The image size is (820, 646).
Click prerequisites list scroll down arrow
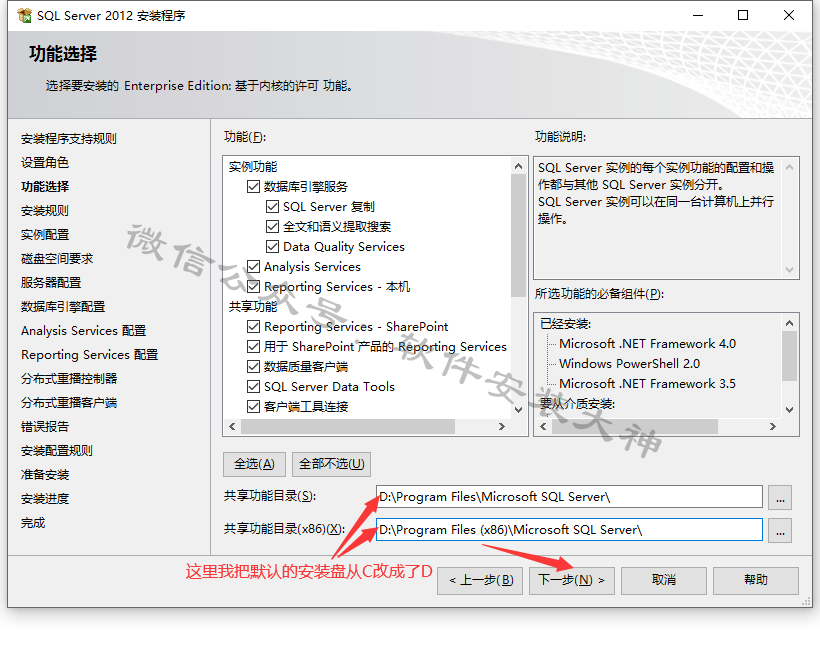click(790, 410)
